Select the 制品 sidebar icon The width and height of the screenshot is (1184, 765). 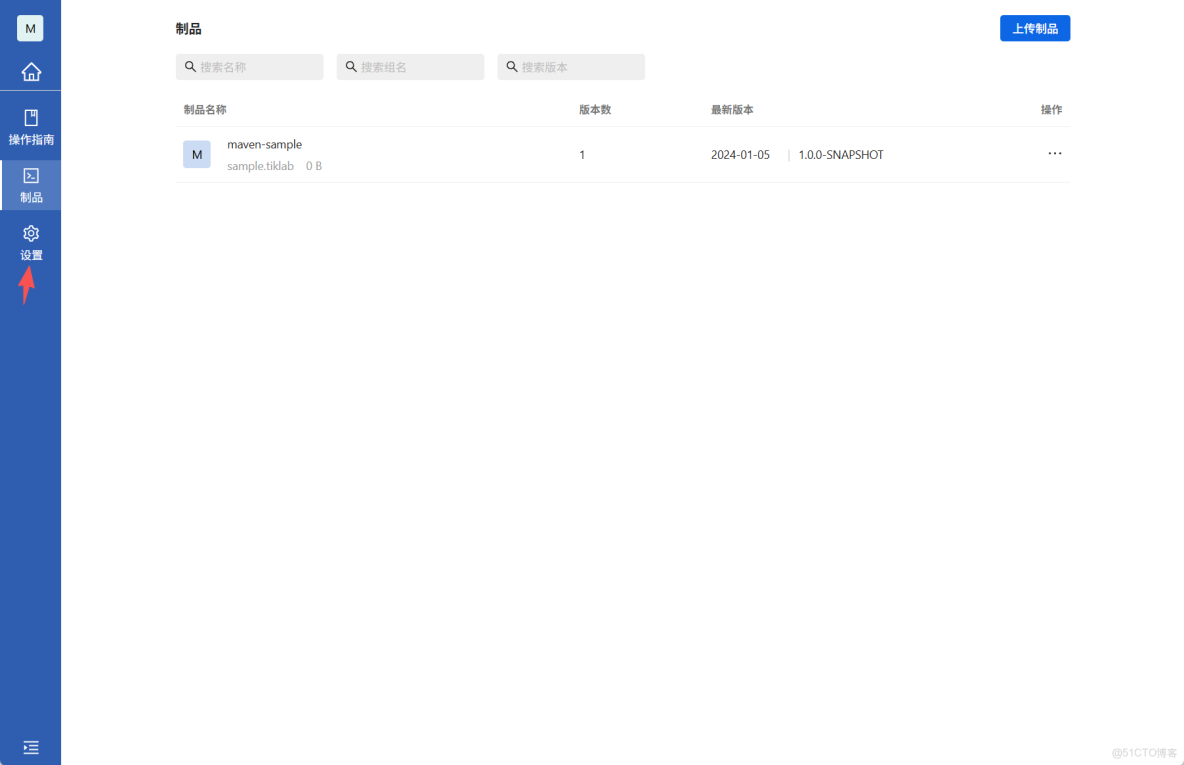point(31,178)
